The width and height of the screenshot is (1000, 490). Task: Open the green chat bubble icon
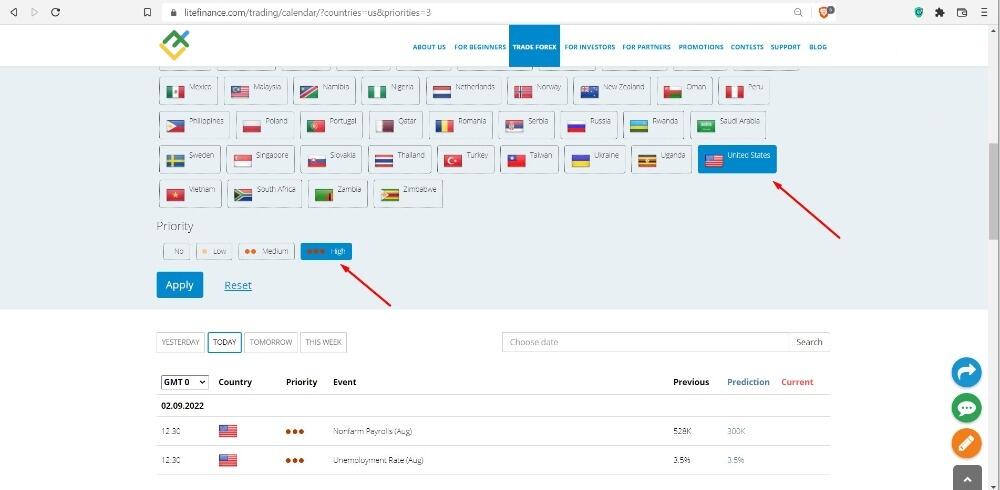(966, 407)
